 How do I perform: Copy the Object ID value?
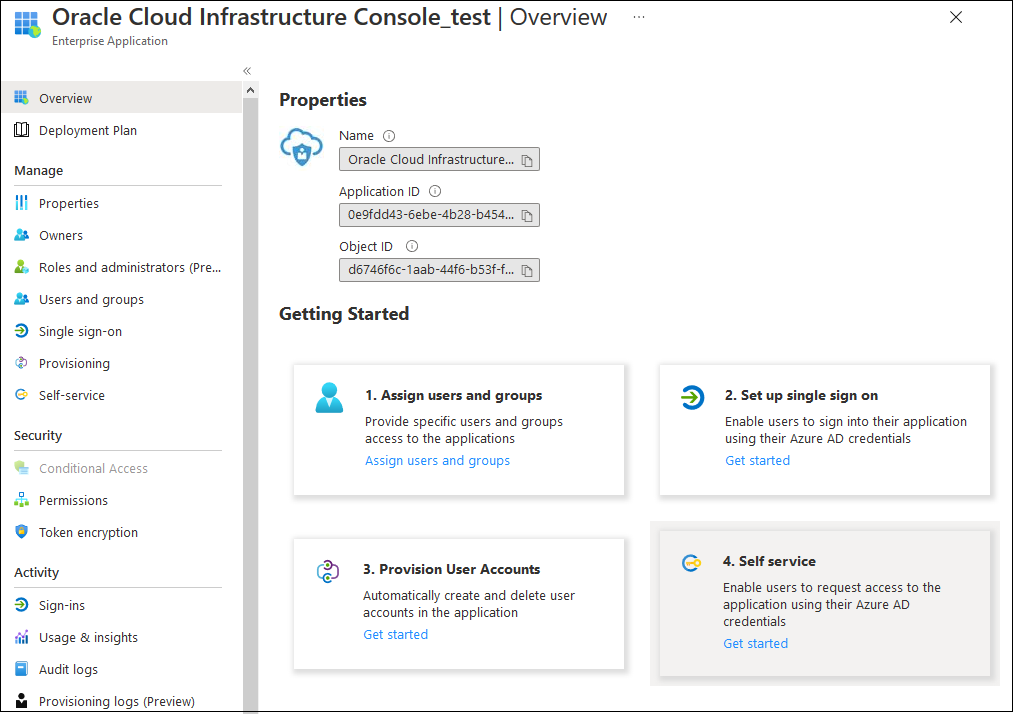click(527, 269)
